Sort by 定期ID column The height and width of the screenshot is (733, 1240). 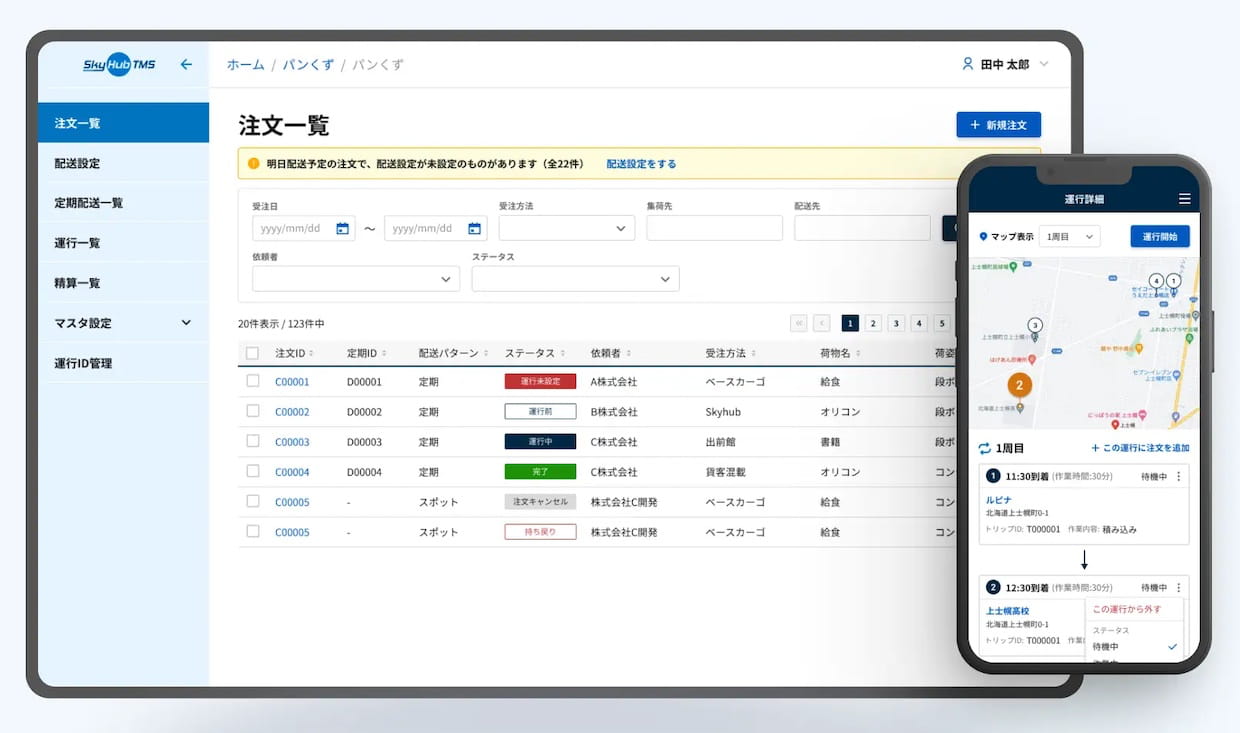tap(384, 353)
